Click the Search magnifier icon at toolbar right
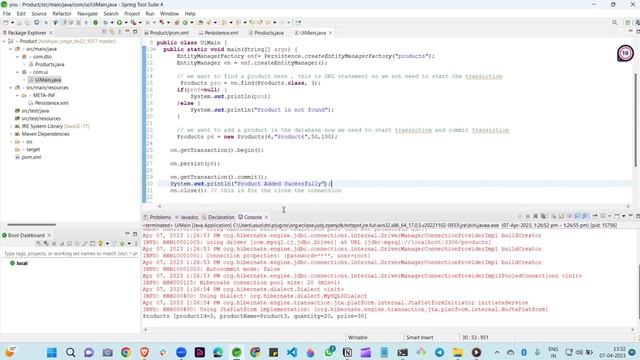This screenshot has width=640, height=360. [x=615, y=22]
